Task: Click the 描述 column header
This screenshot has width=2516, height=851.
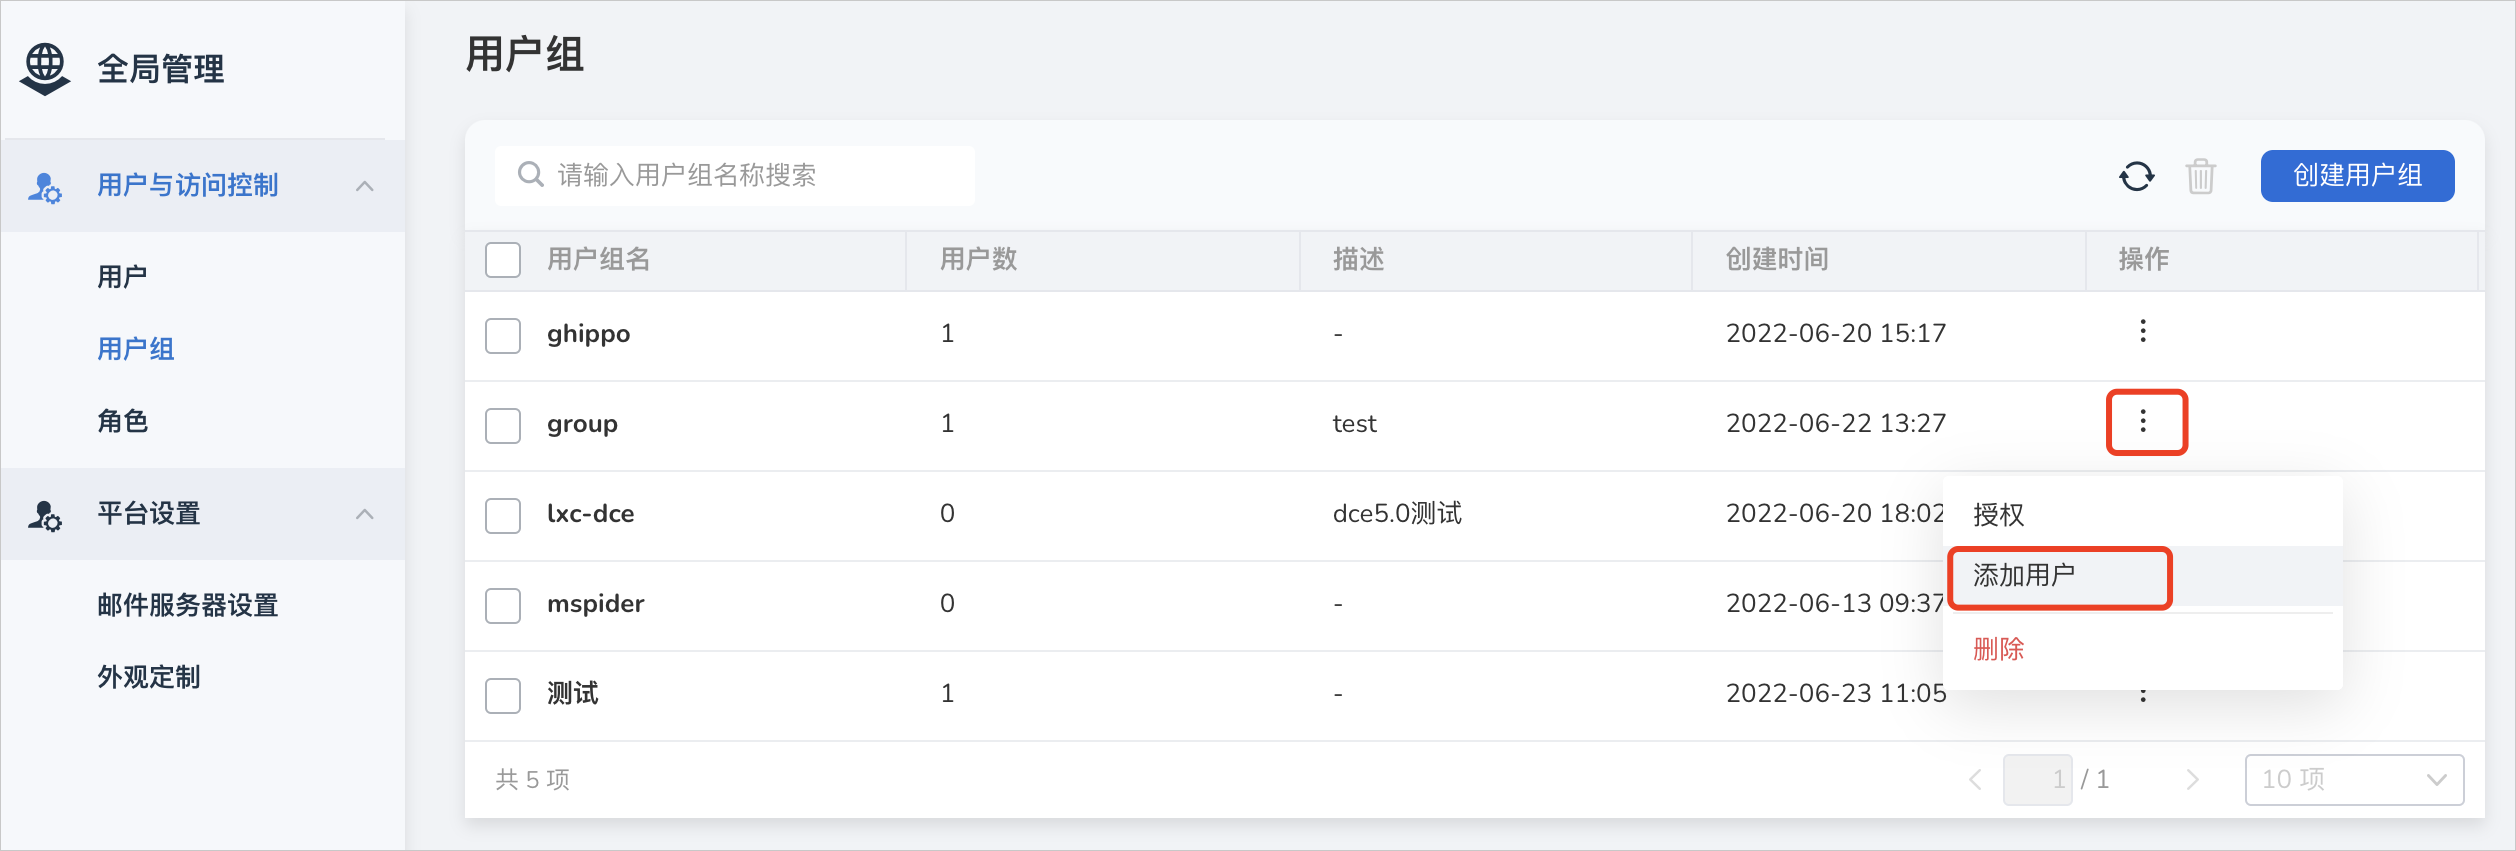Action: 1358,259
